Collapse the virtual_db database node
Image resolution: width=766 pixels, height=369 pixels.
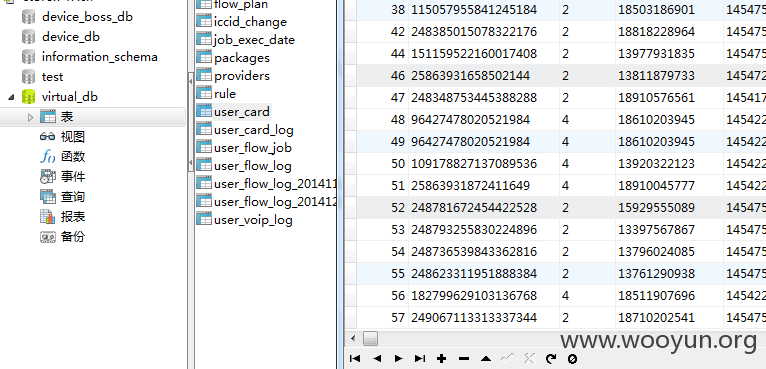[11, 97]
